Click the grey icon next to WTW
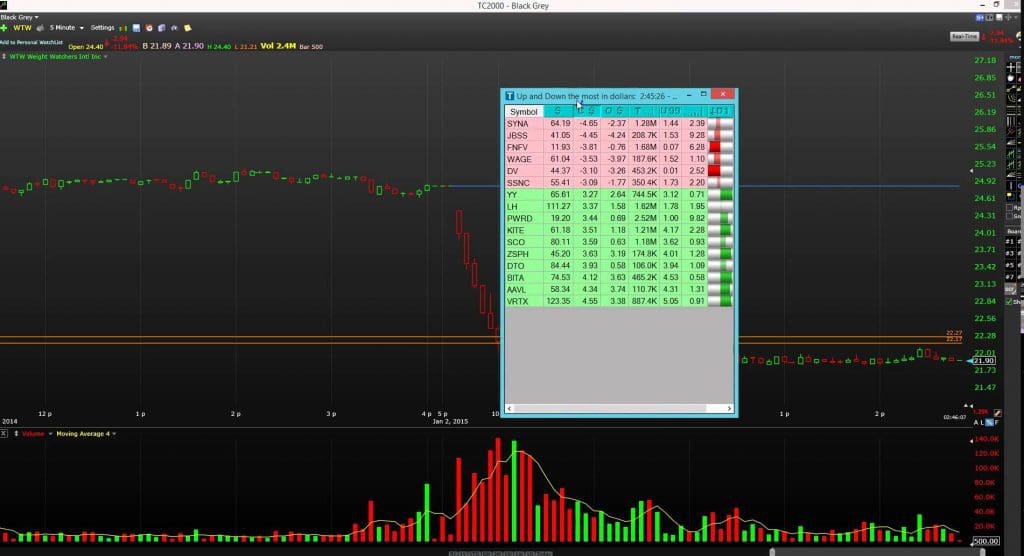Viewport: 1024px width, 556px height. click(40, 28)
